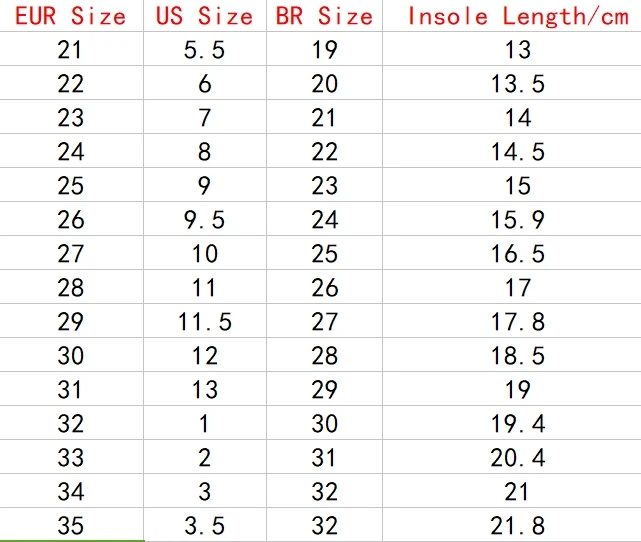Viewport: 641px width, 542px height.
Task: Select the insole length 20.4 cell
Action: click(x=512, y=457)
